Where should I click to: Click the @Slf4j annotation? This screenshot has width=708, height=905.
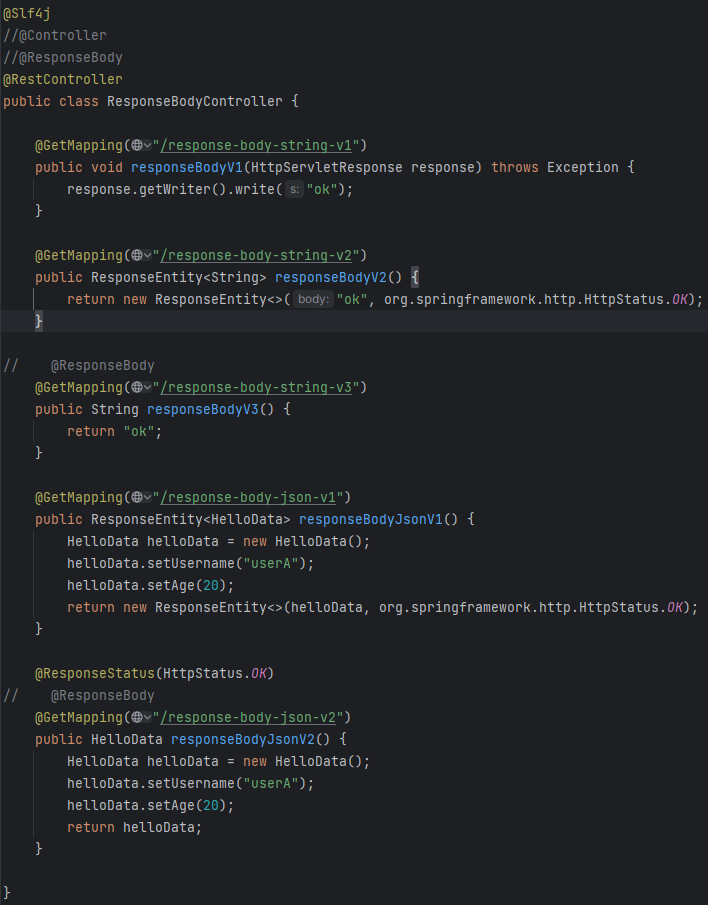pyautogui.click(x=27, y=13)
